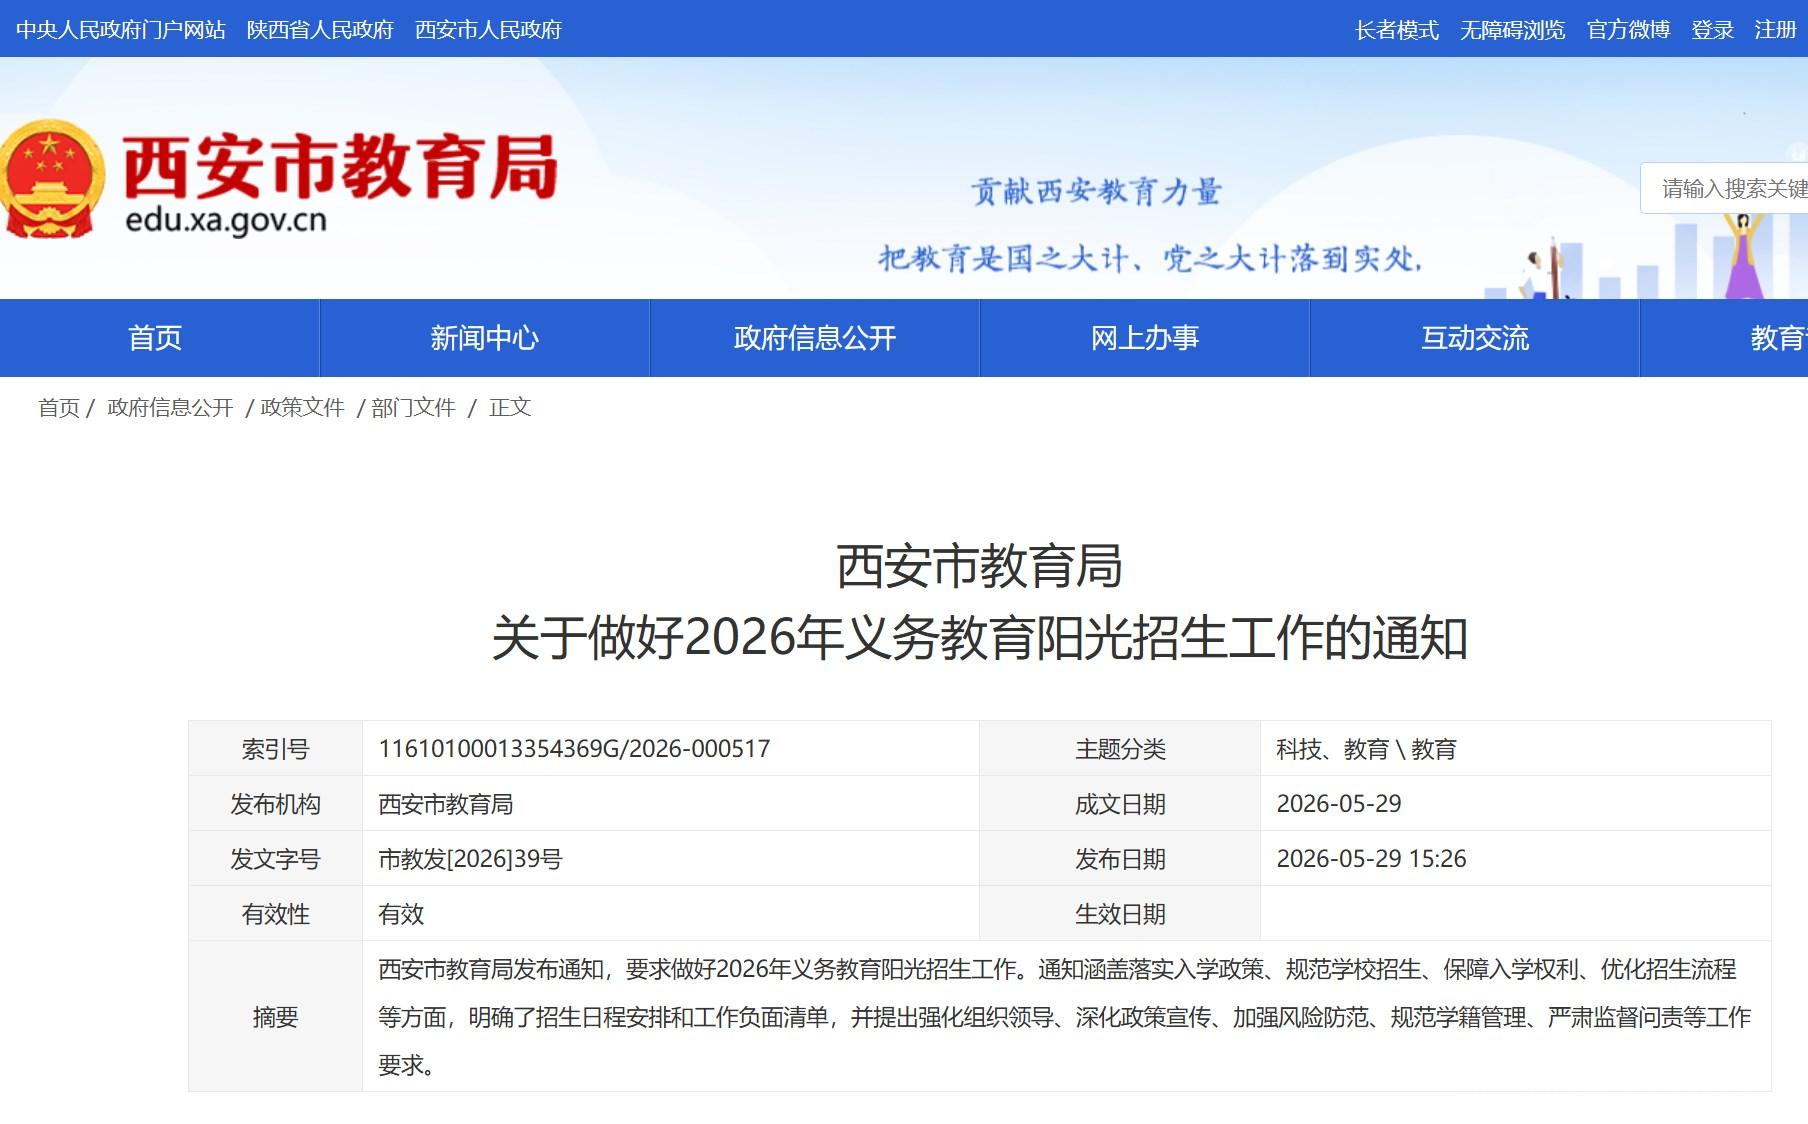This screenshot has height=1124, width=1808.
Task: Open 中央人民政府门户网站 link
Action: tap(121, 30)
